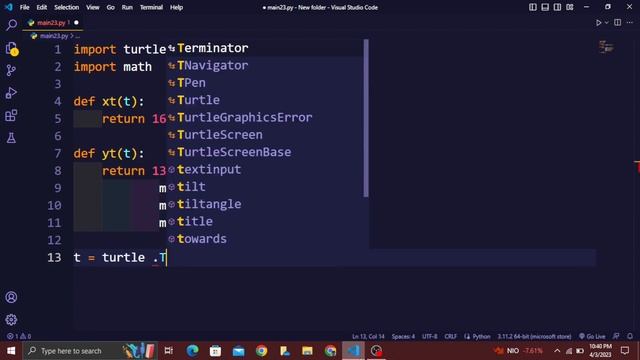
Task: Open the editor More Actions ellipsis
Action: pyautogui.click(x=630, y=23)
